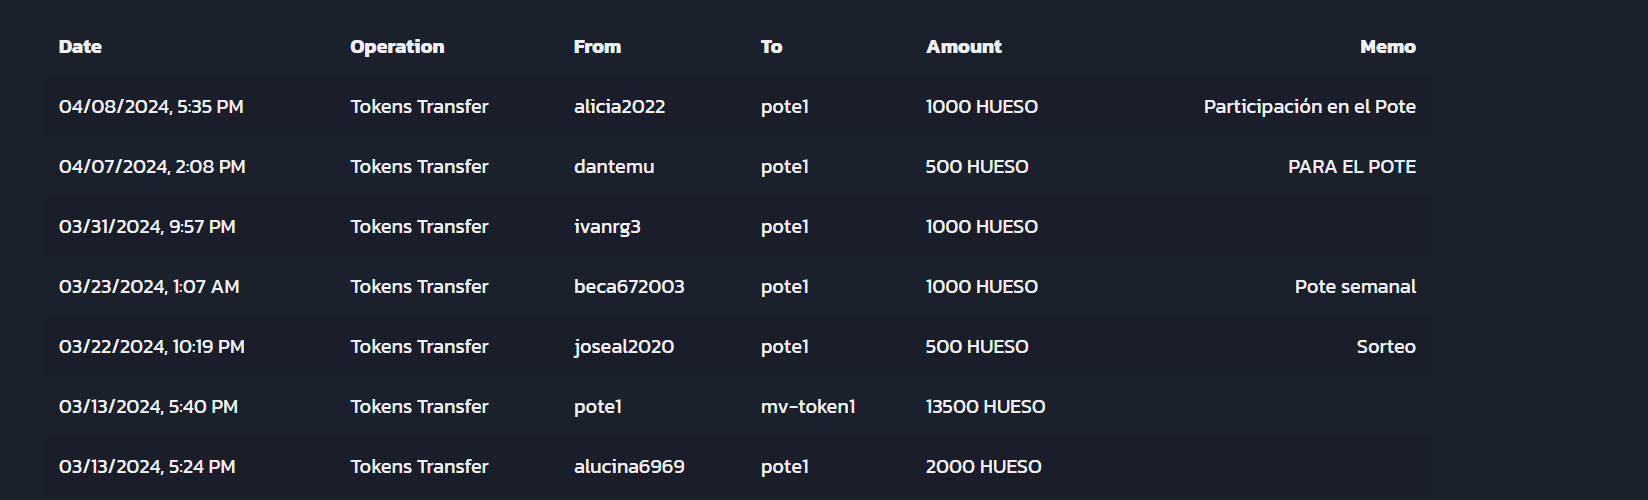
Task: Open the ivanrg3 sender account
Action: tap(607, 227)
